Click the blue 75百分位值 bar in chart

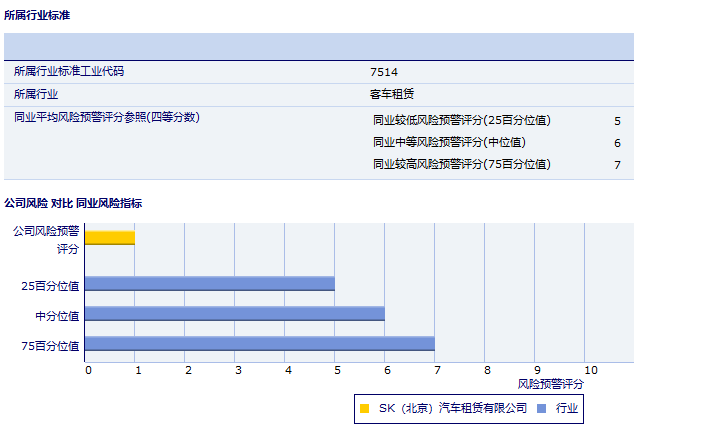(x=260, y=343)
